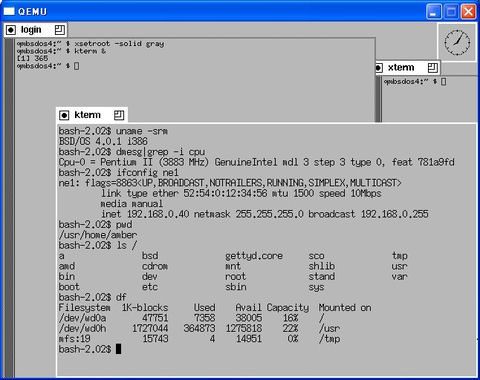Viewport: 480px width, 380px height.
Task: Maximize the QEMU window
Action: pyautogui.click(x=451, y=12)
